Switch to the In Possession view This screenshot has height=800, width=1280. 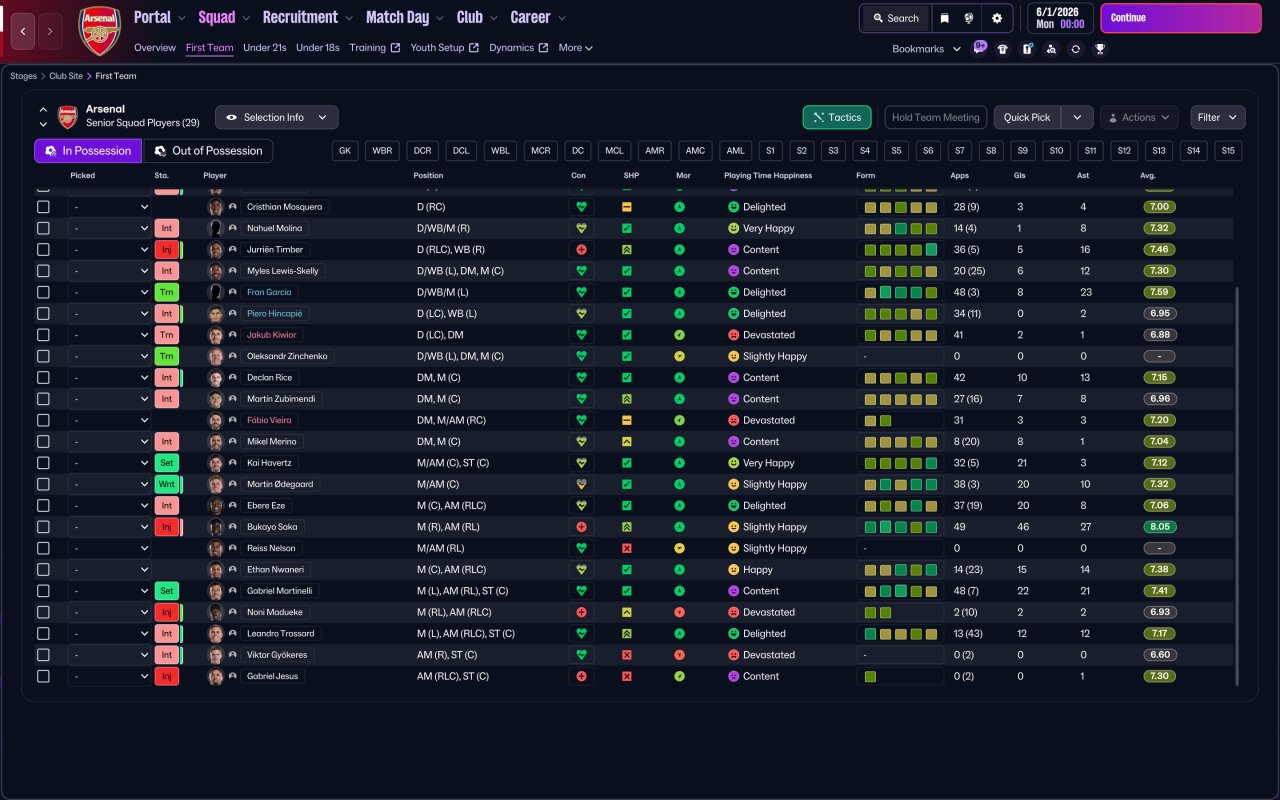coord(88,151)
